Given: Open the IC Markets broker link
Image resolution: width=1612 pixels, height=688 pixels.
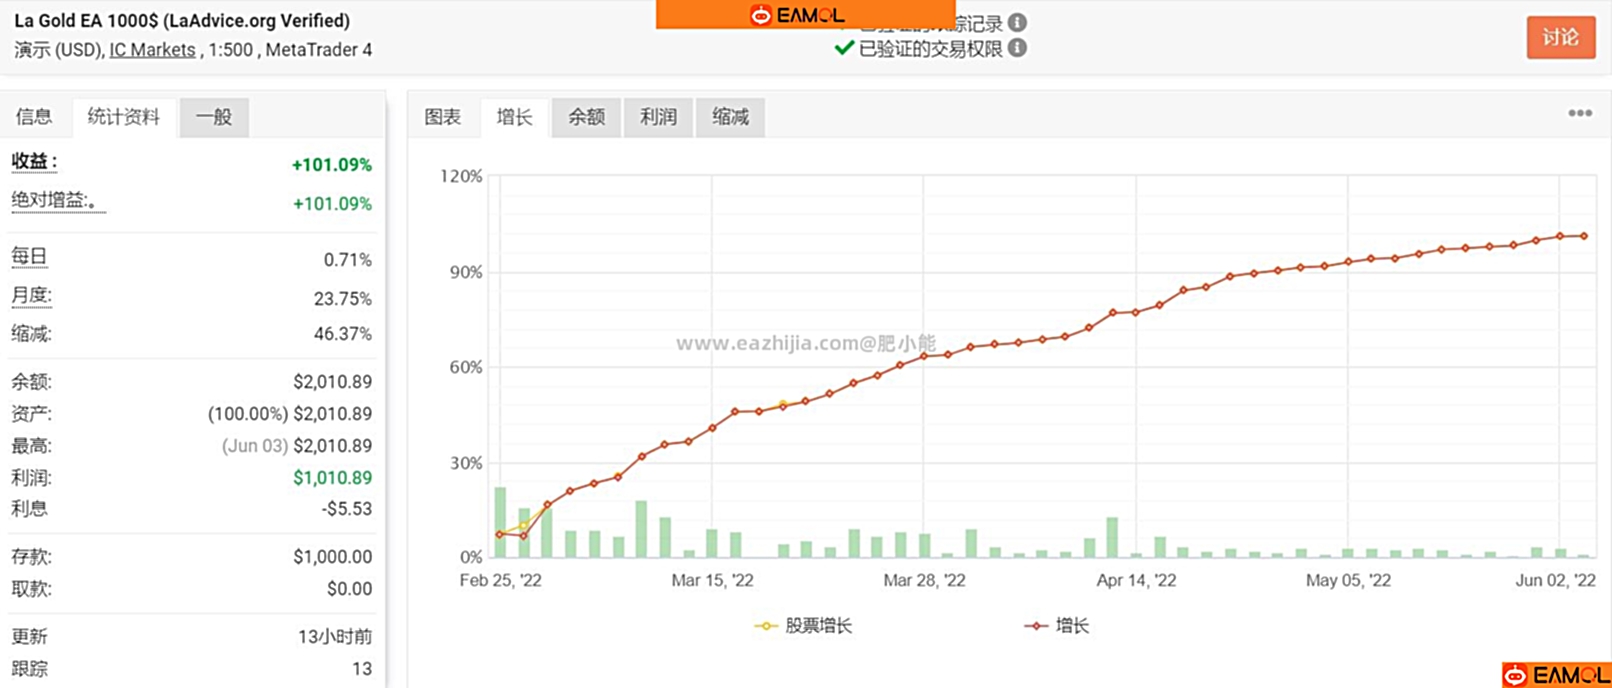Looking at the screenshot, I should 152,50.
